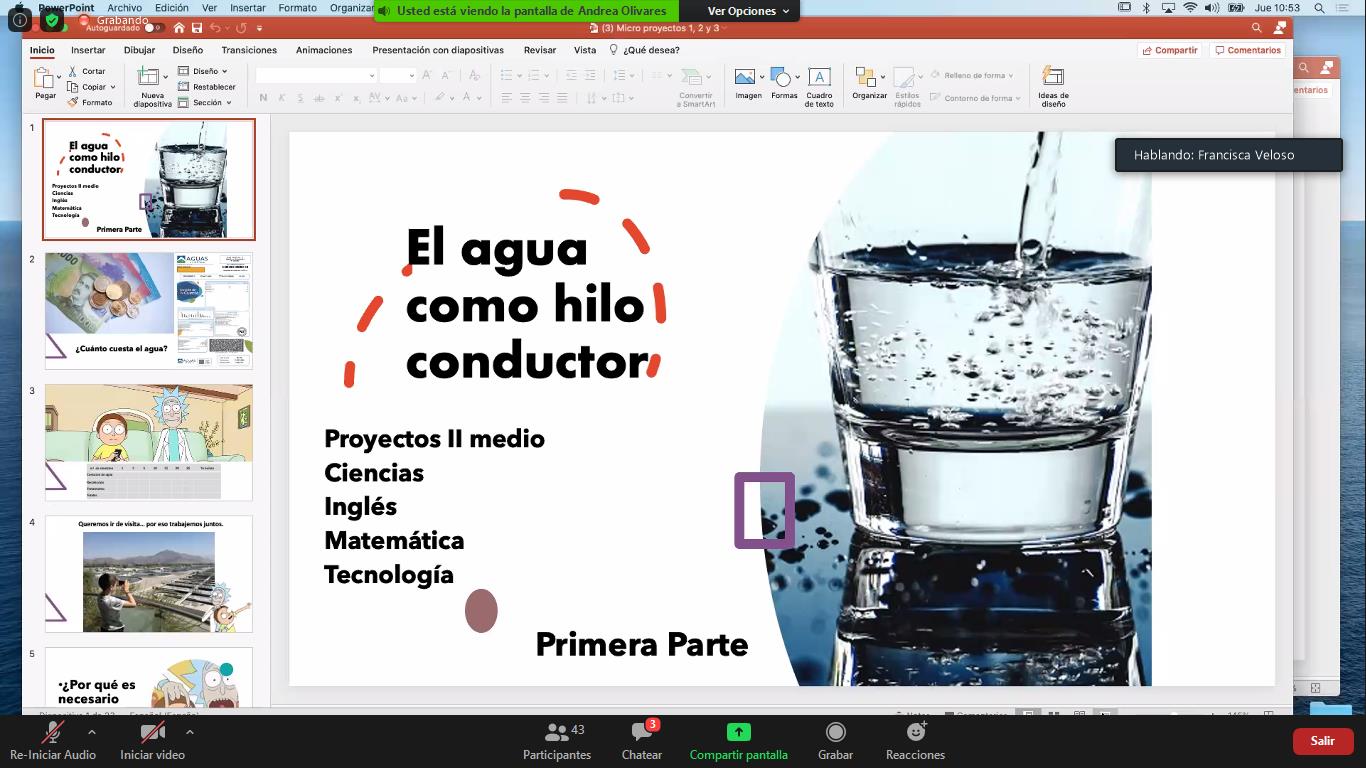This screenshot has height=768, width=1366.
Task: Open the Sección dropdown
Action: coord(205,102)
